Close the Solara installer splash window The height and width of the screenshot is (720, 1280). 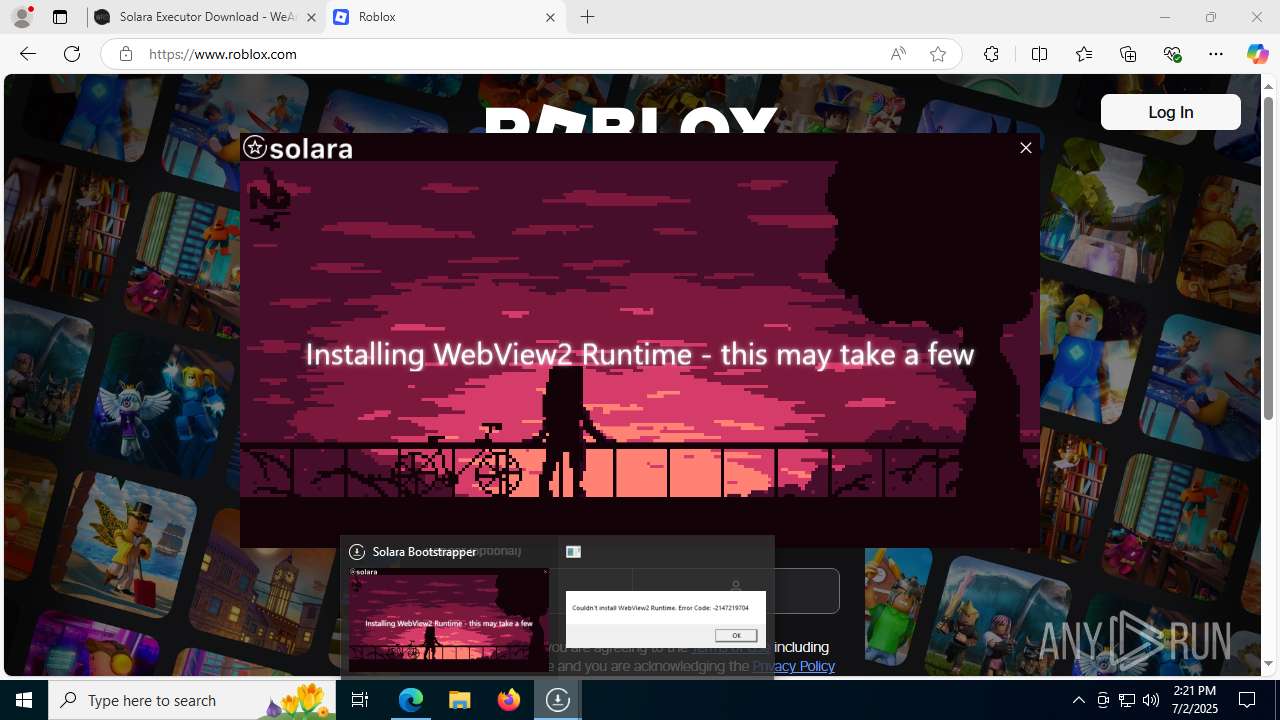1025,148
